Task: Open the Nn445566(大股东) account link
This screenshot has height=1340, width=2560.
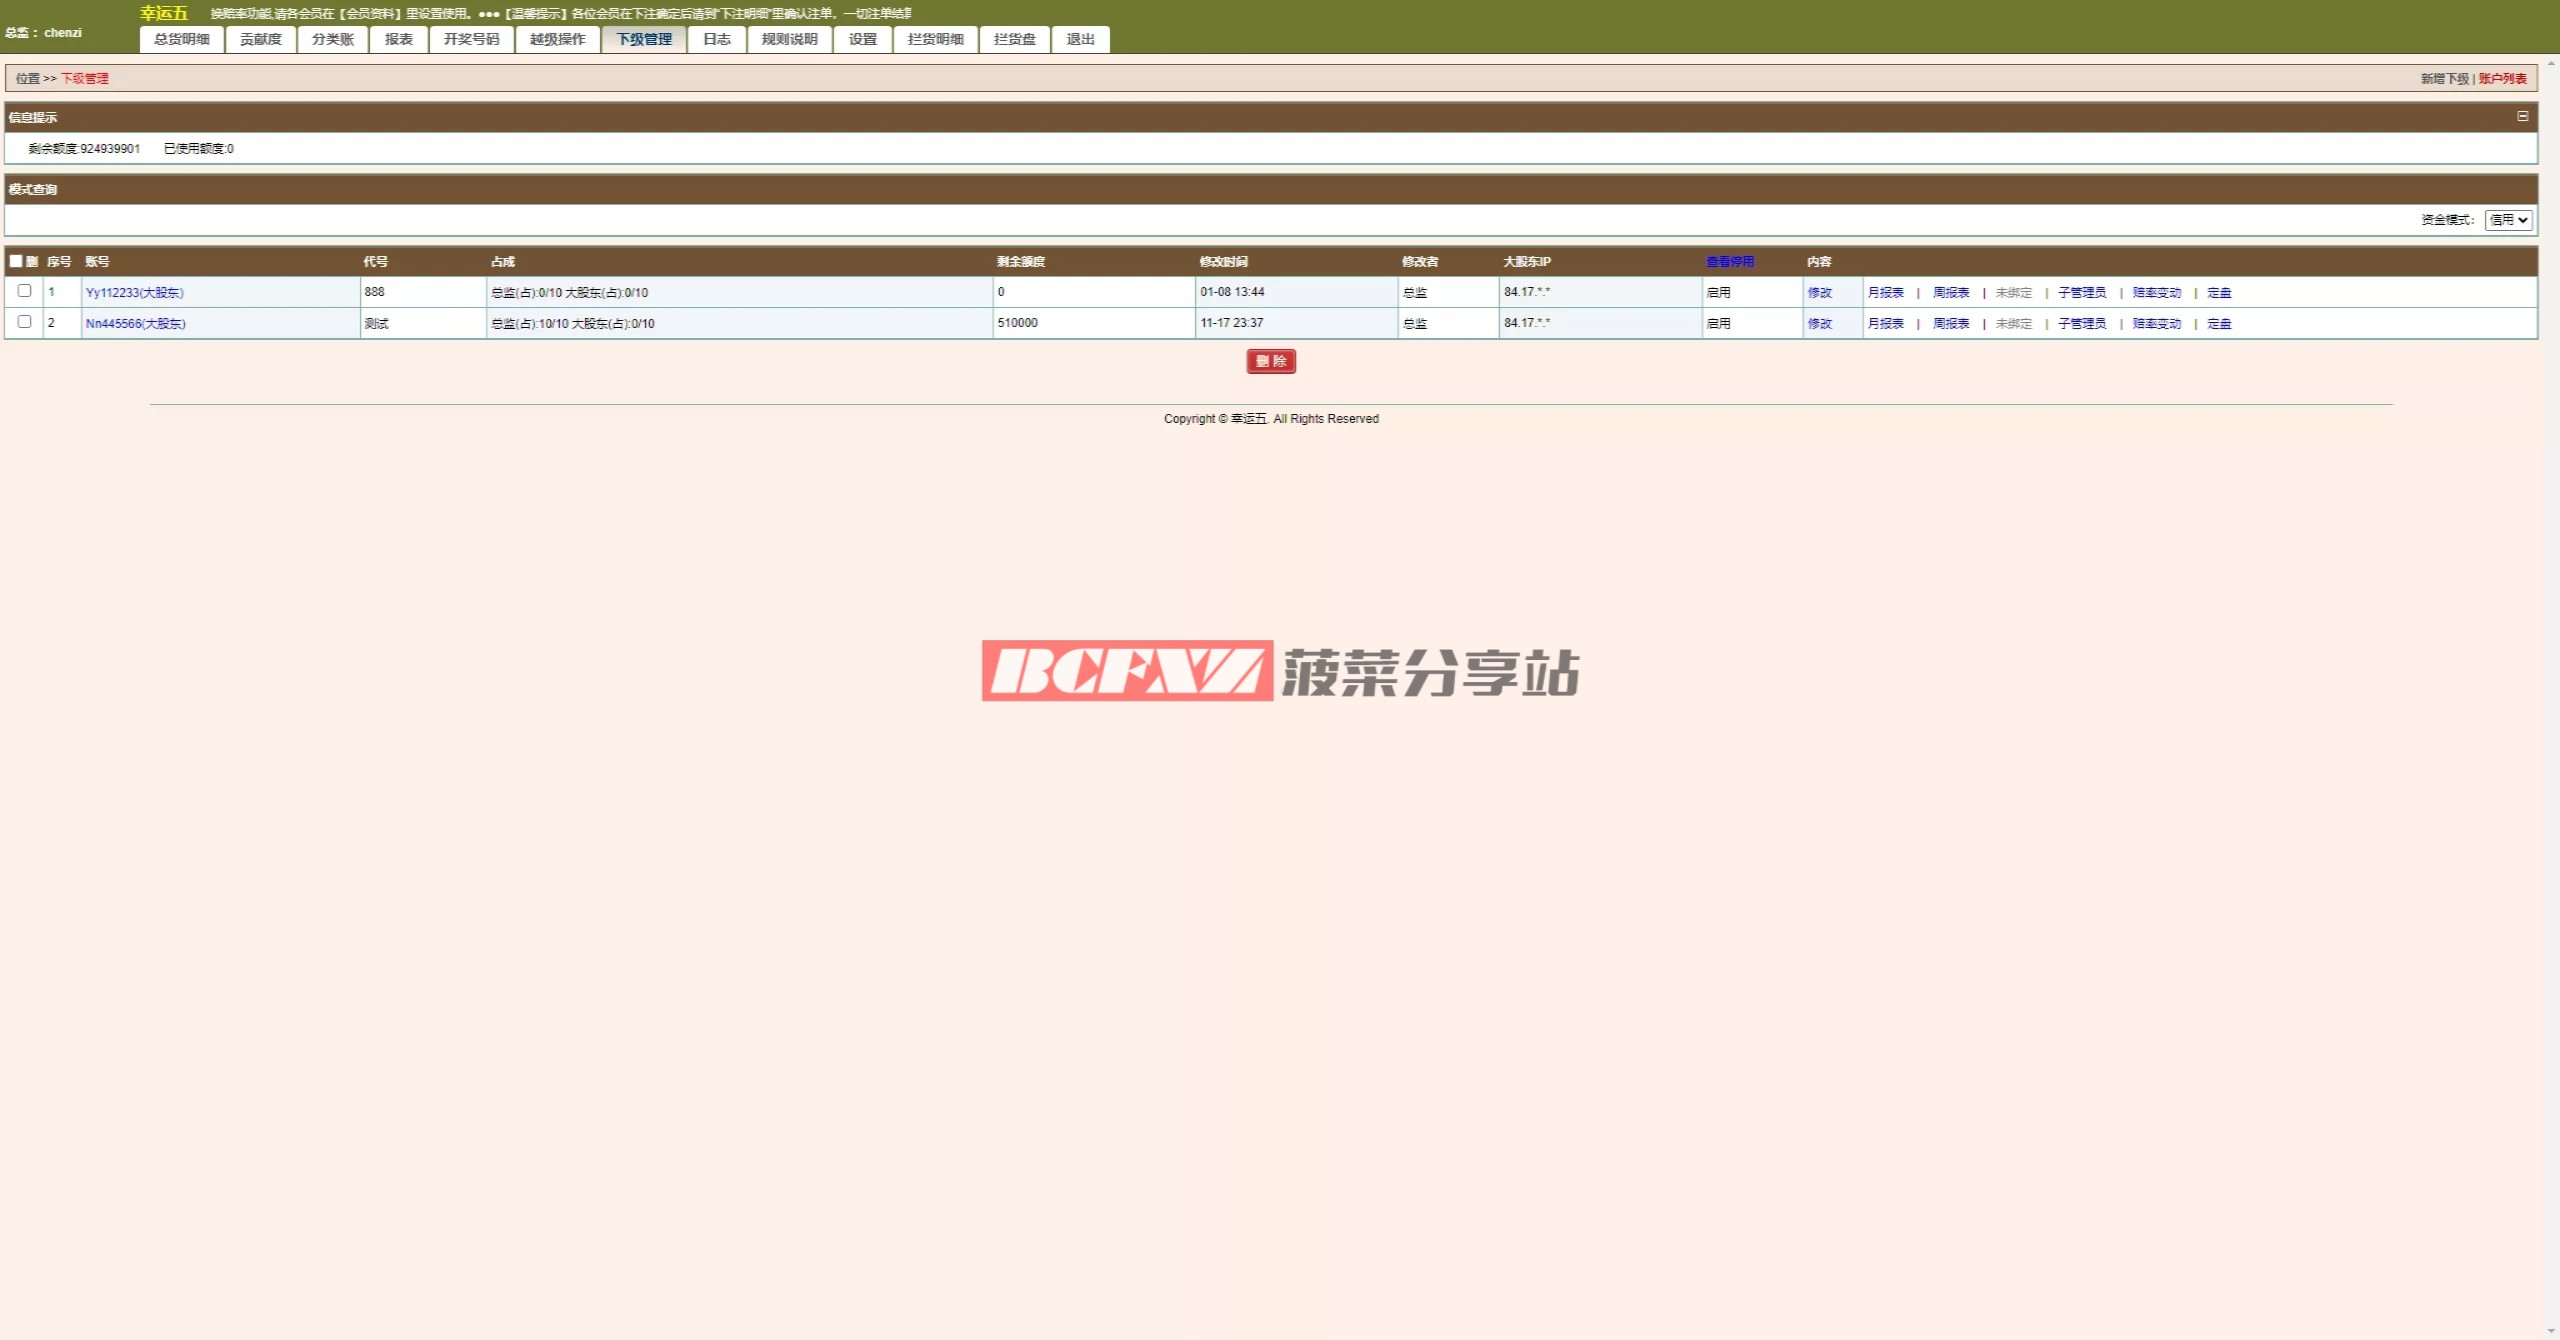Action: [135, 323]
